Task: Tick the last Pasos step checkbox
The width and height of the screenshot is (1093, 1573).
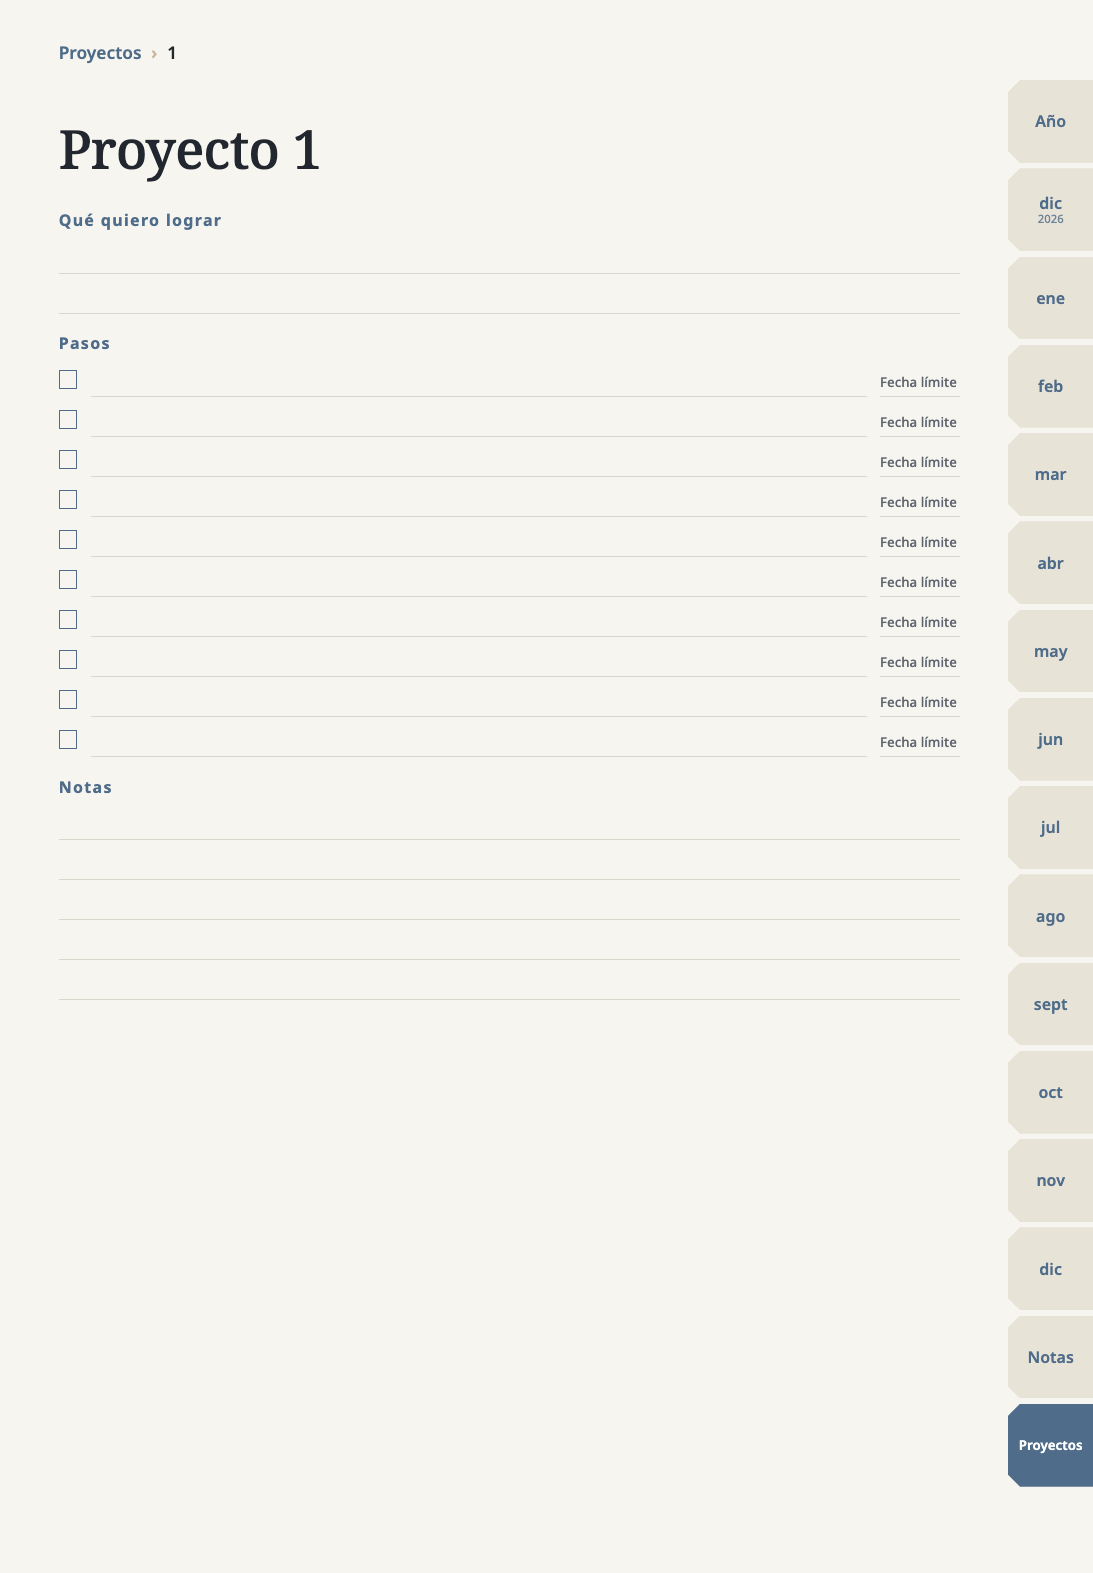Action: coord(68,740)
